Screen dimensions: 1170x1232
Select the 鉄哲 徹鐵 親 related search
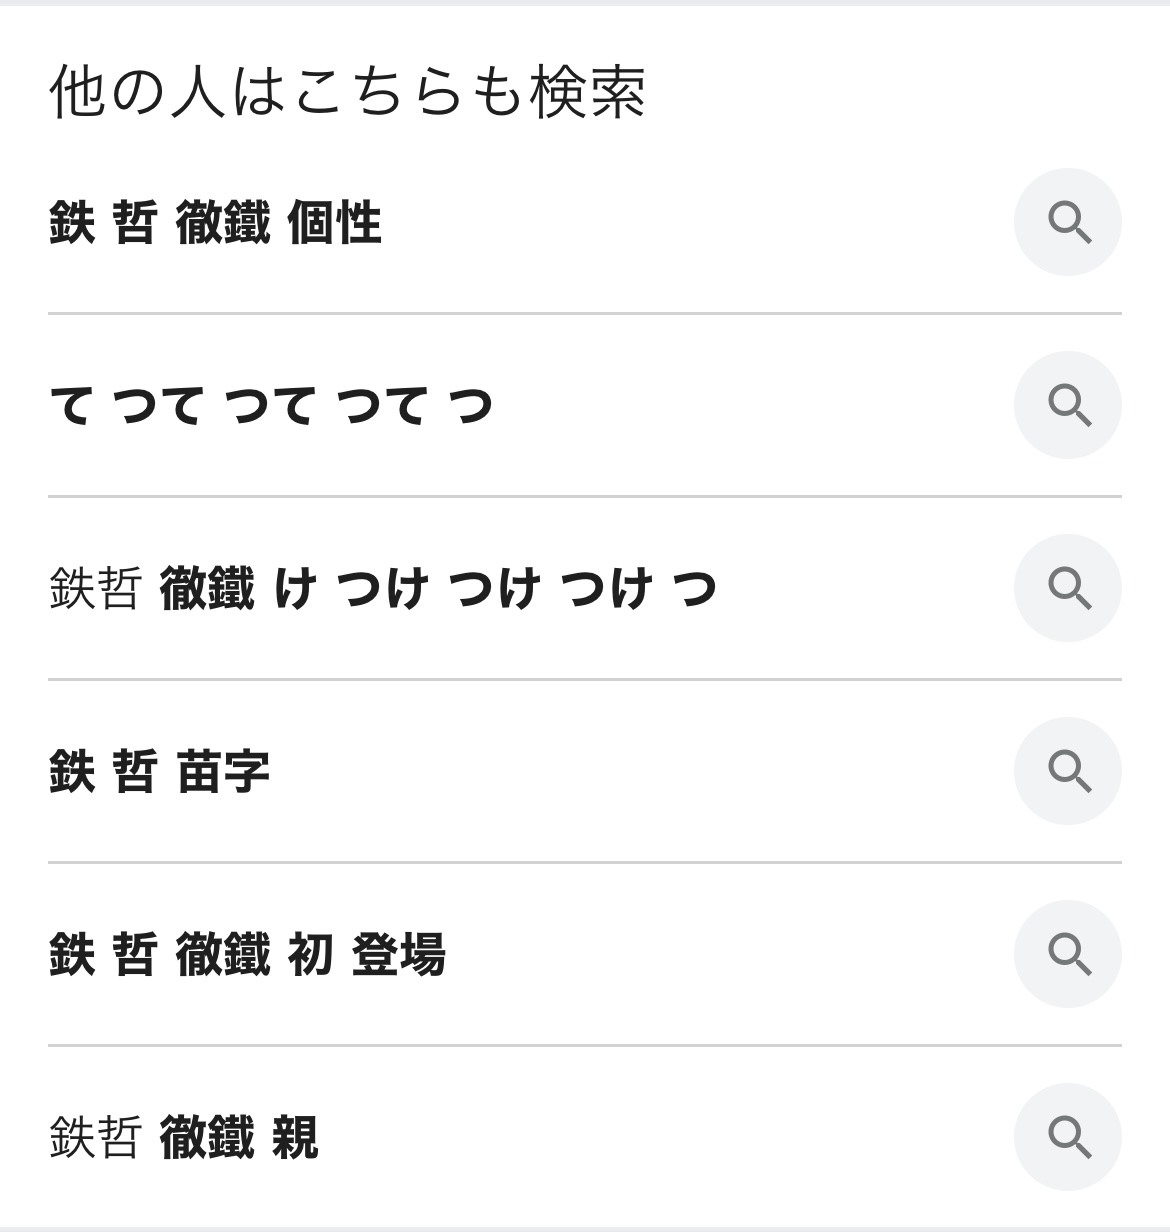[184, 1137]
